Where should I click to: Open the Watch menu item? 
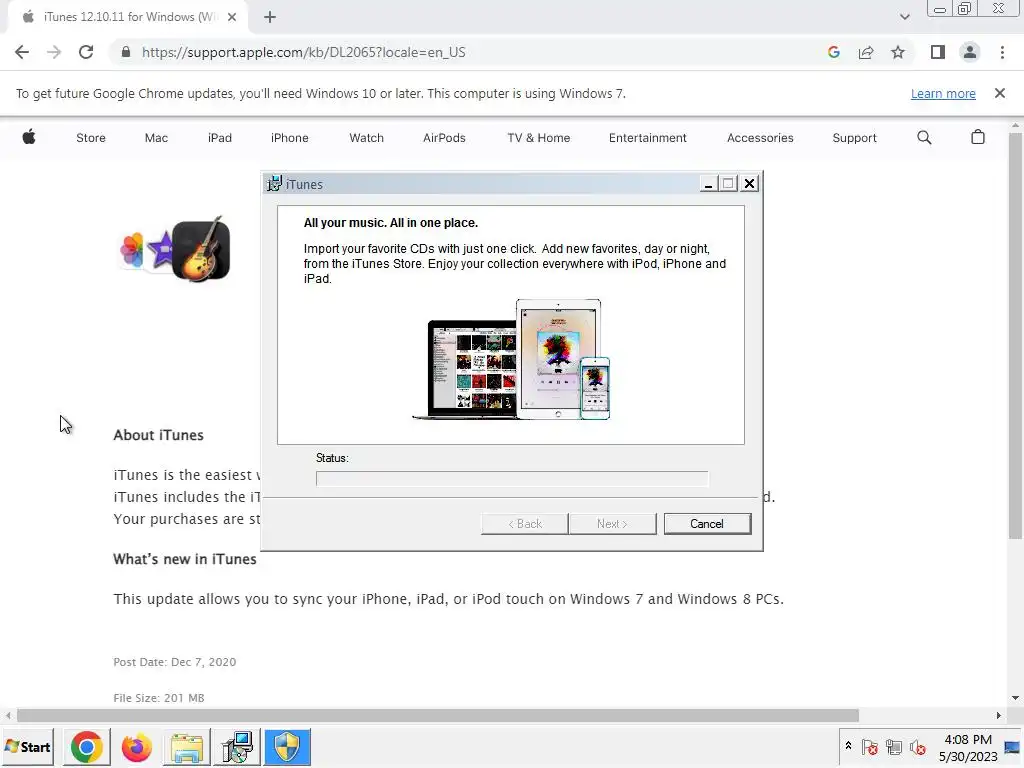[366, 138]
